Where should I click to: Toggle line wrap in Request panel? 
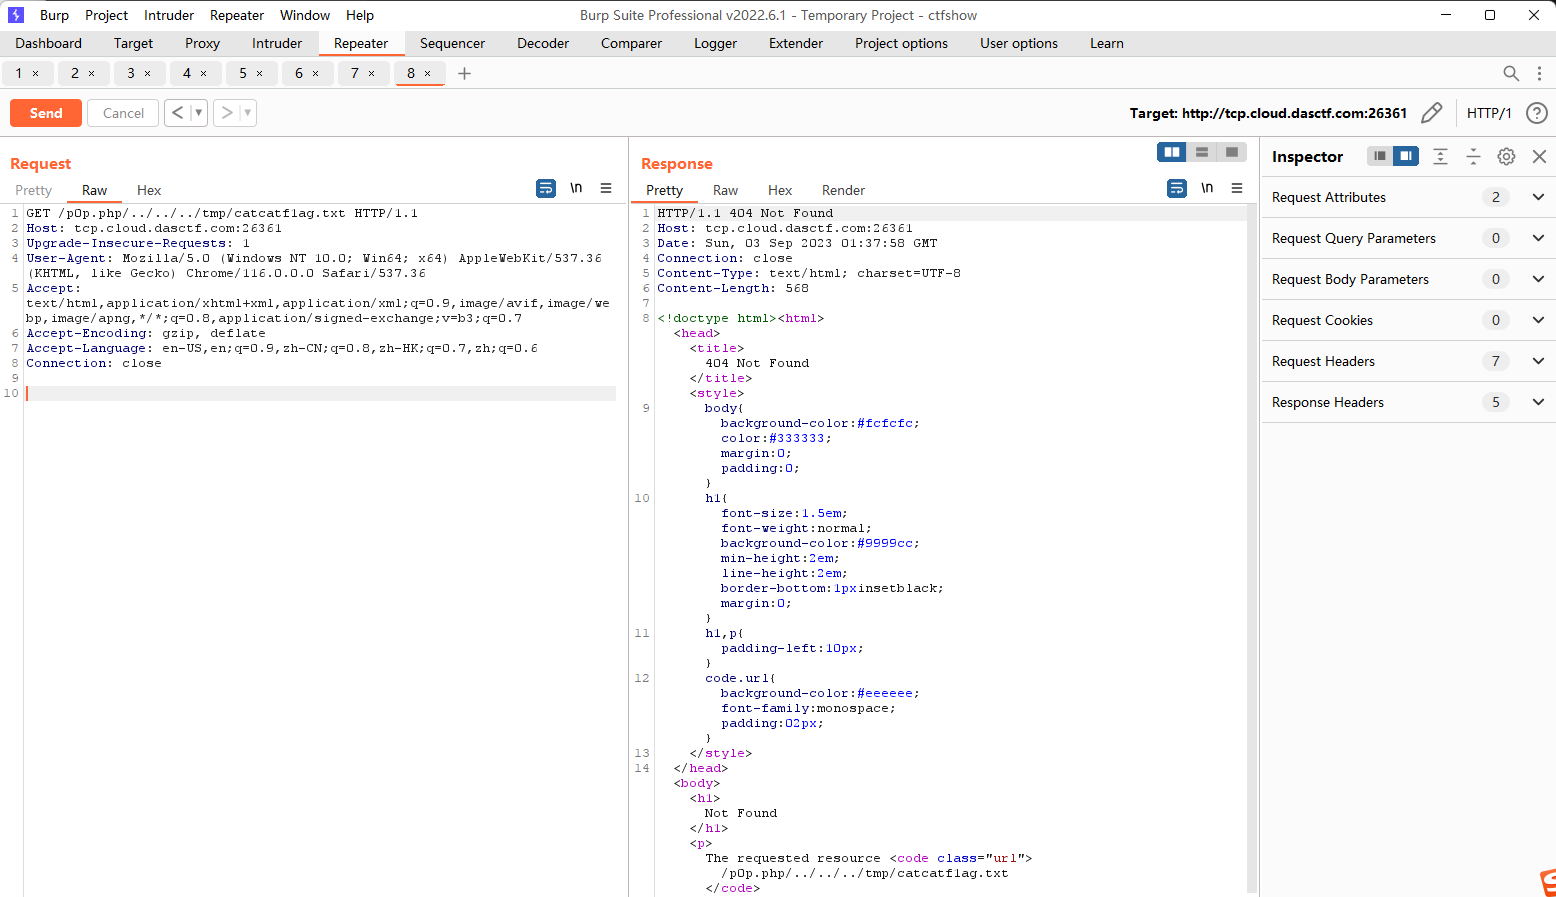click(546, 188)
